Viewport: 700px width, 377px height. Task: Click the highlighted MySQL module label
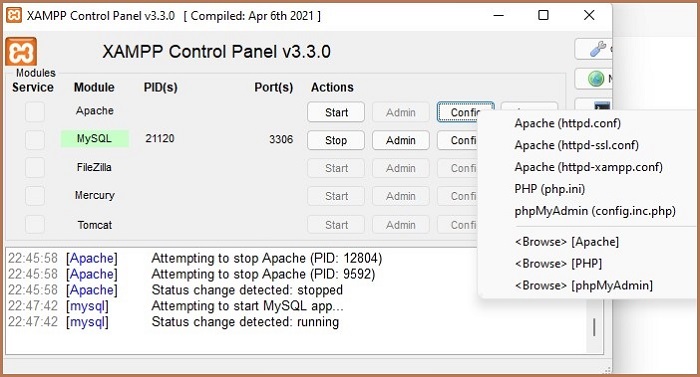(x=95, y=138)
